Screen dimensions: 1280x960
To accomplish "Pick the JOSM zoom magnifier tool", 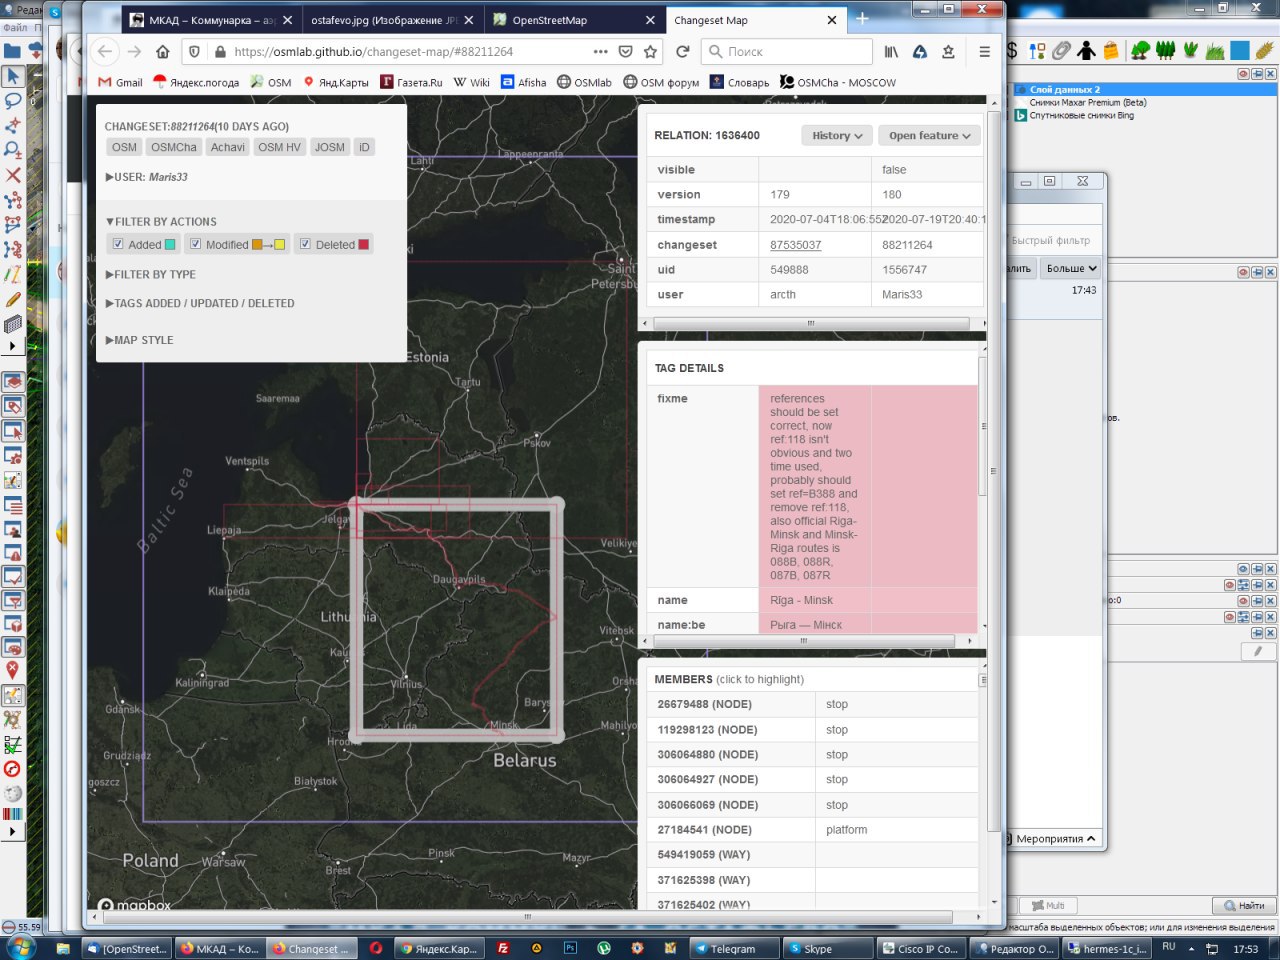I will 13,150.
